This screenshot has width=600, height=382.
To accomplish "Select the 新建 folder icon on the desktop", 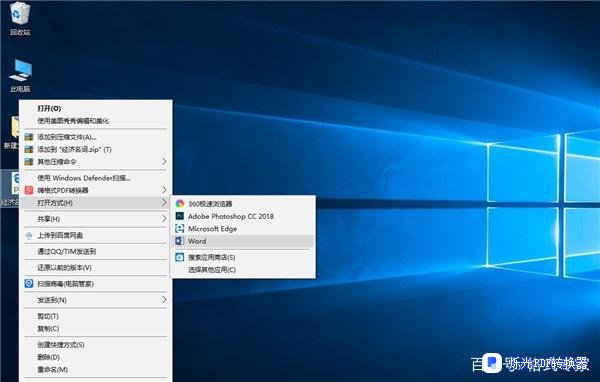I will (11, 132).
